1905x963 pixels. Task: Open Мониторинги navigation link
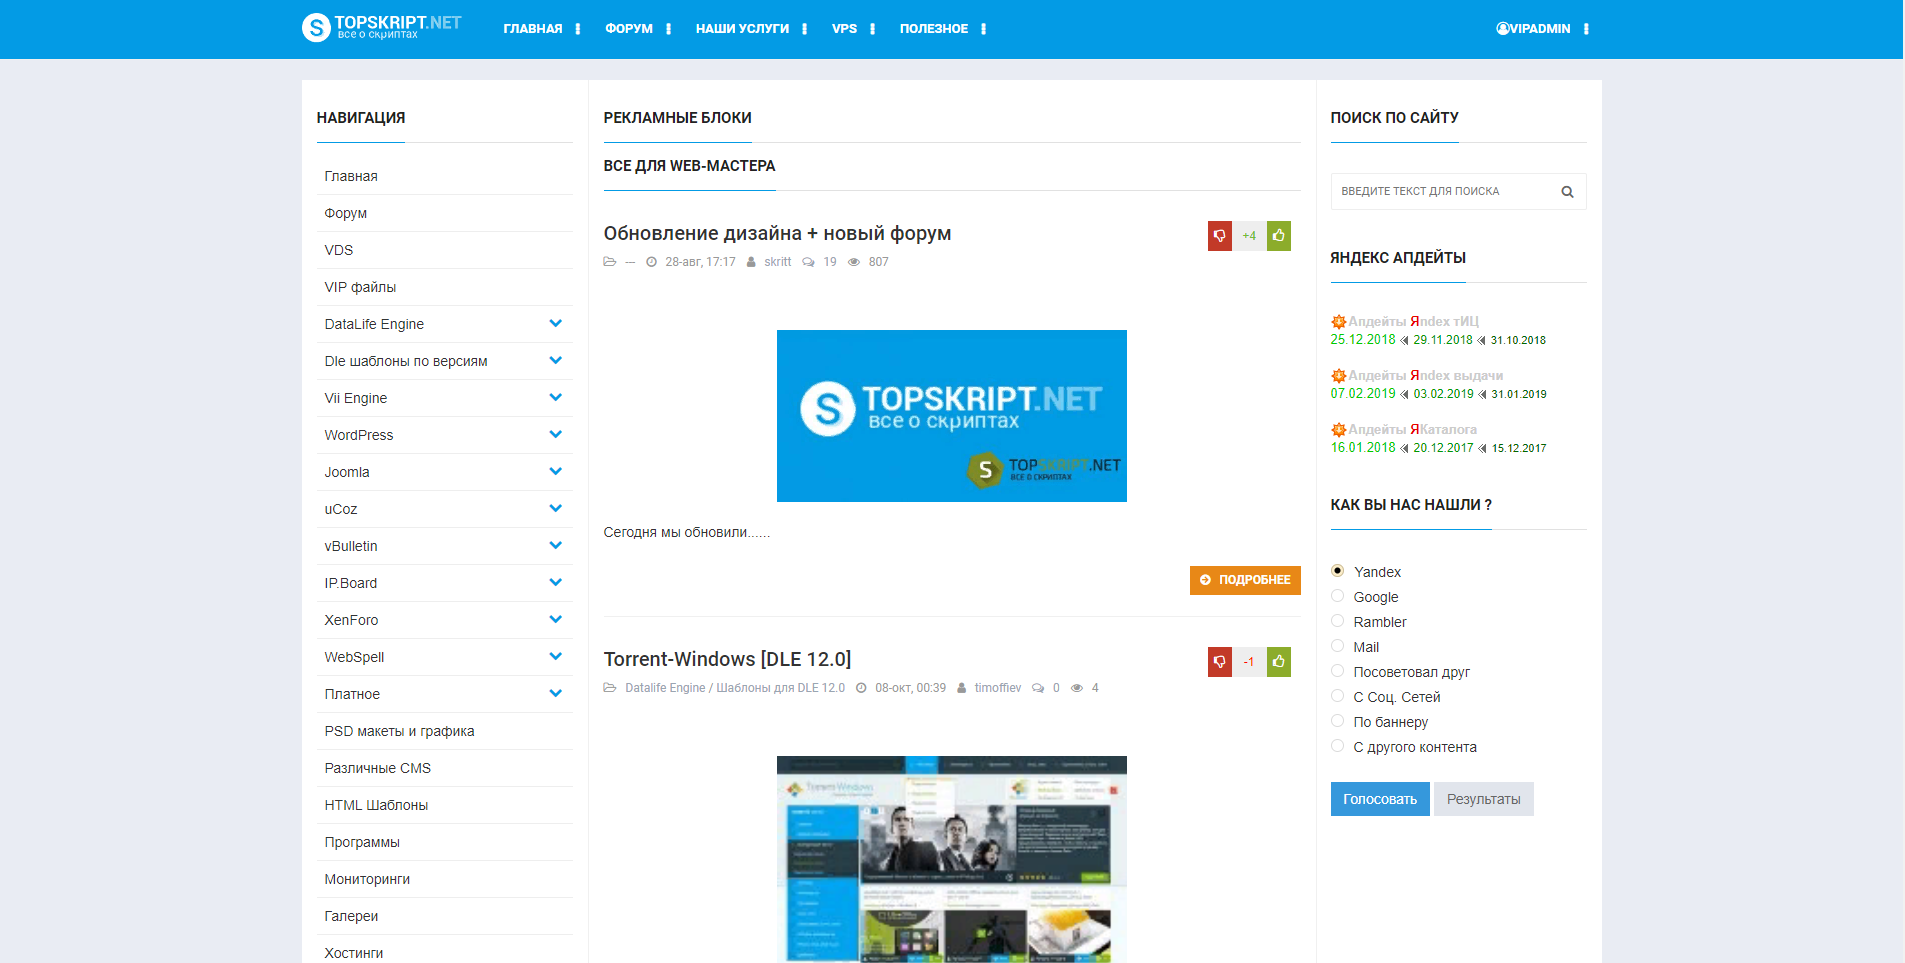point(367,879)
